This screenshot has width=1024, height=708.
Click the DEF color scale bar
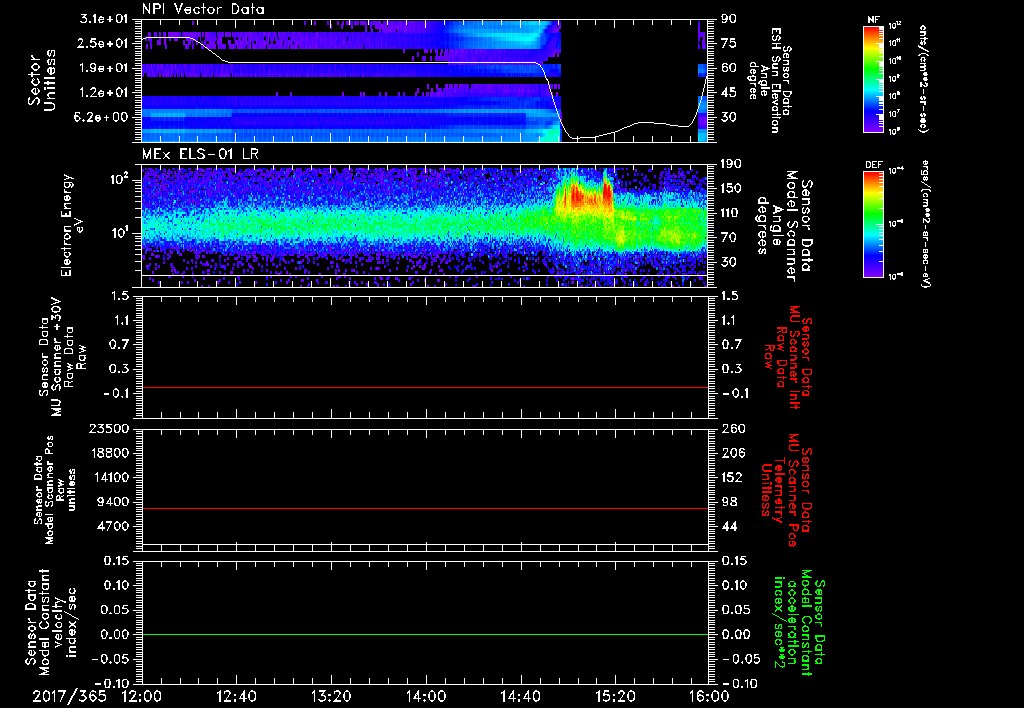click(874, 224)
